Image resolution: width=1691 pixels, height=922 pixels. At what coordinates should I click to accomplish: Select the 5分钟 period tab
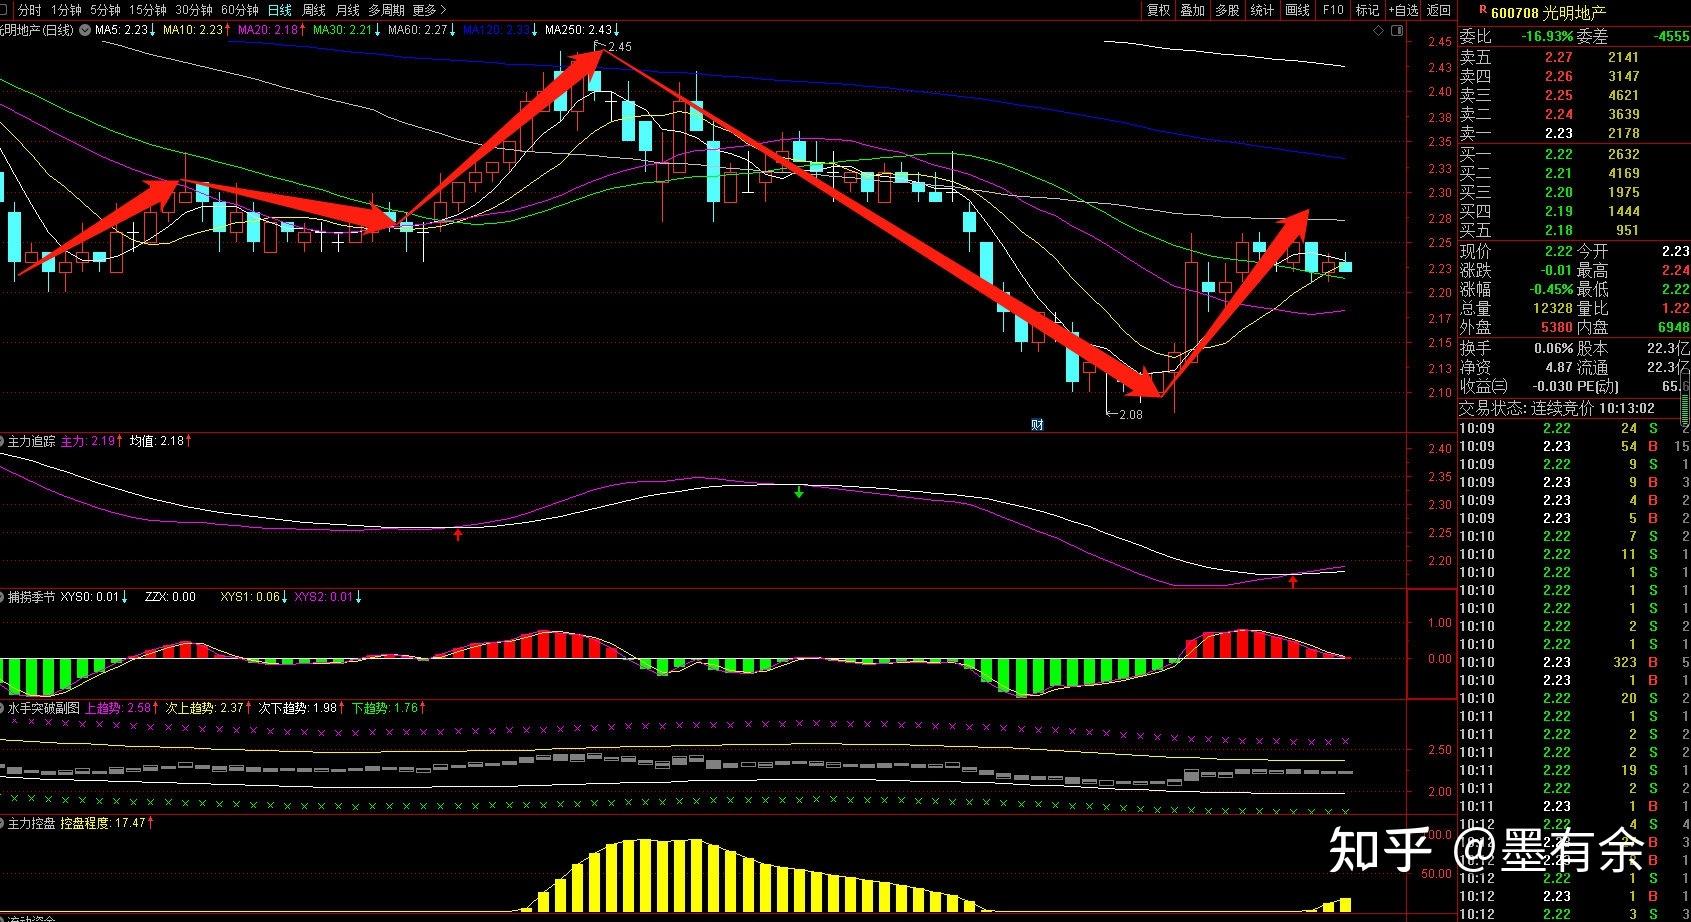click(x=105, y=10)
